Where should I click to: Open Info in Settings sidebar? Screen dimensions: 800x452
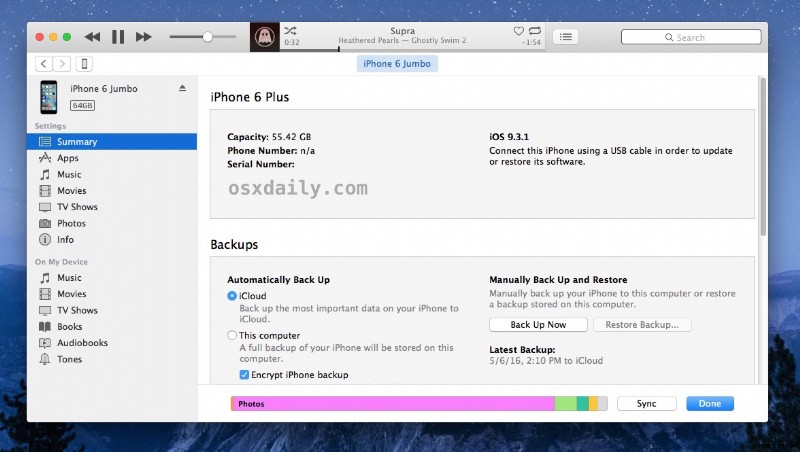tap(112, 239)
